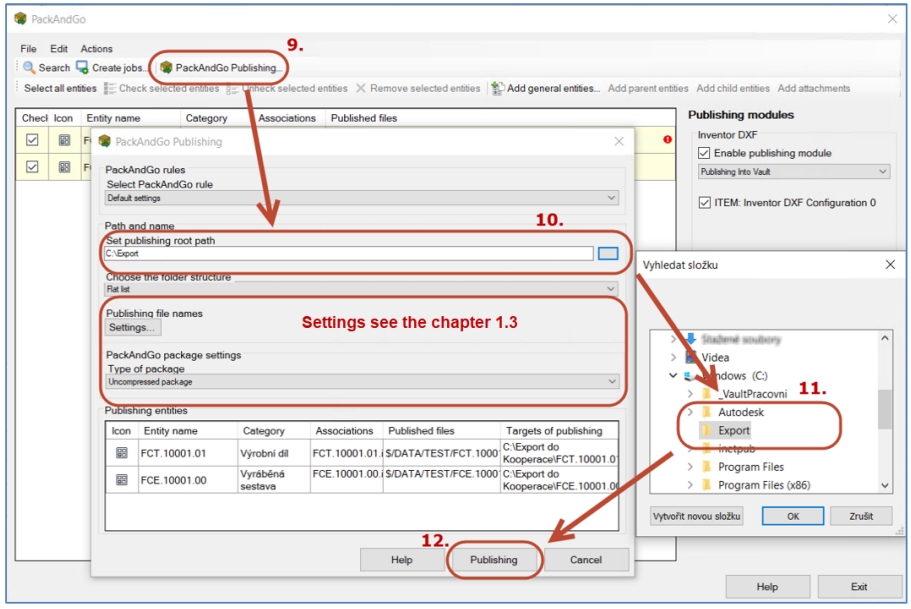Toggle ITEM: Inventor DXF Configuration 0 checkbox

point(704,203)
